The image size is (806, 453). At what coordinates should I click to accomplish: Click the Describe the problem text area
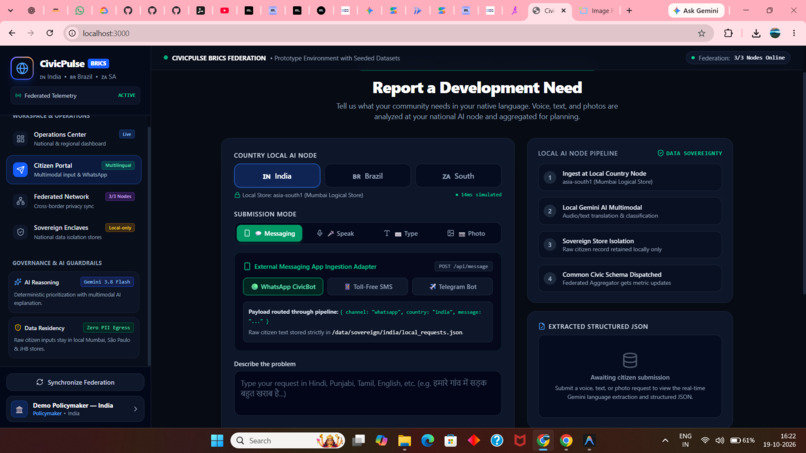click(368, 393)
